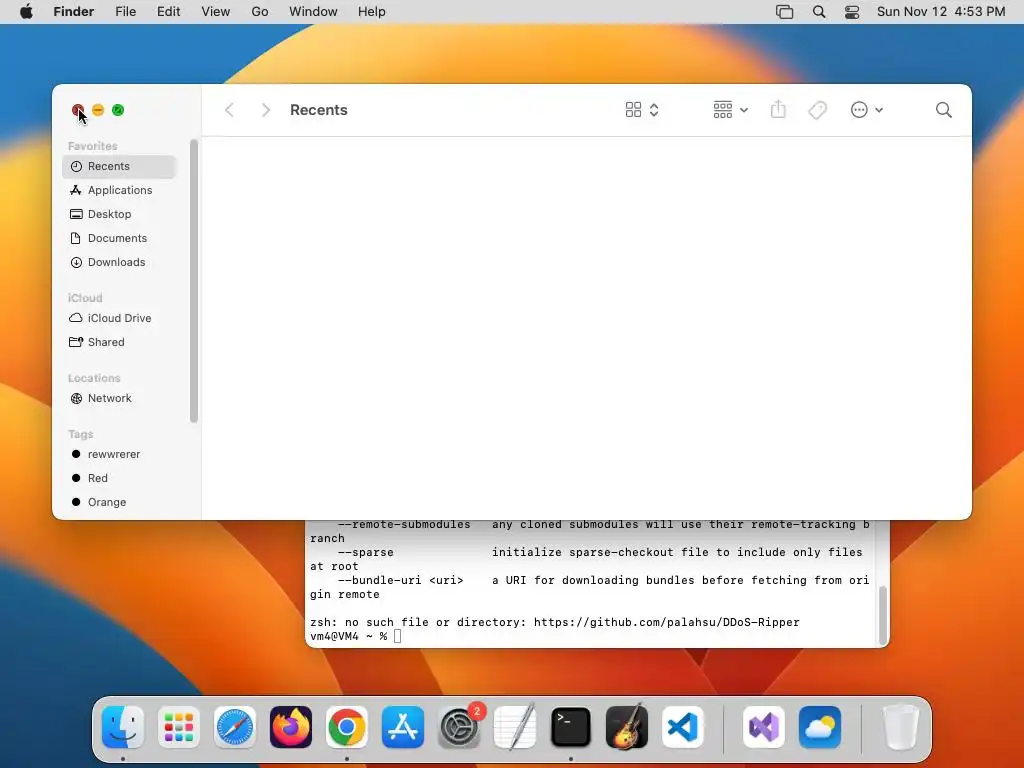Image resolution: width=1024 pixels, height=768 pixels.
Task: Open Spotlight search in menu bar
Action: click(818, 12)
